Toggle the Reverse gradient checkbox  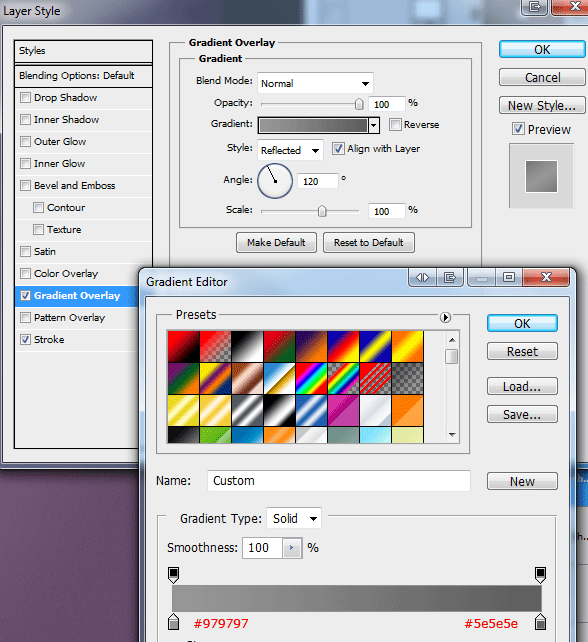[395, 124]
